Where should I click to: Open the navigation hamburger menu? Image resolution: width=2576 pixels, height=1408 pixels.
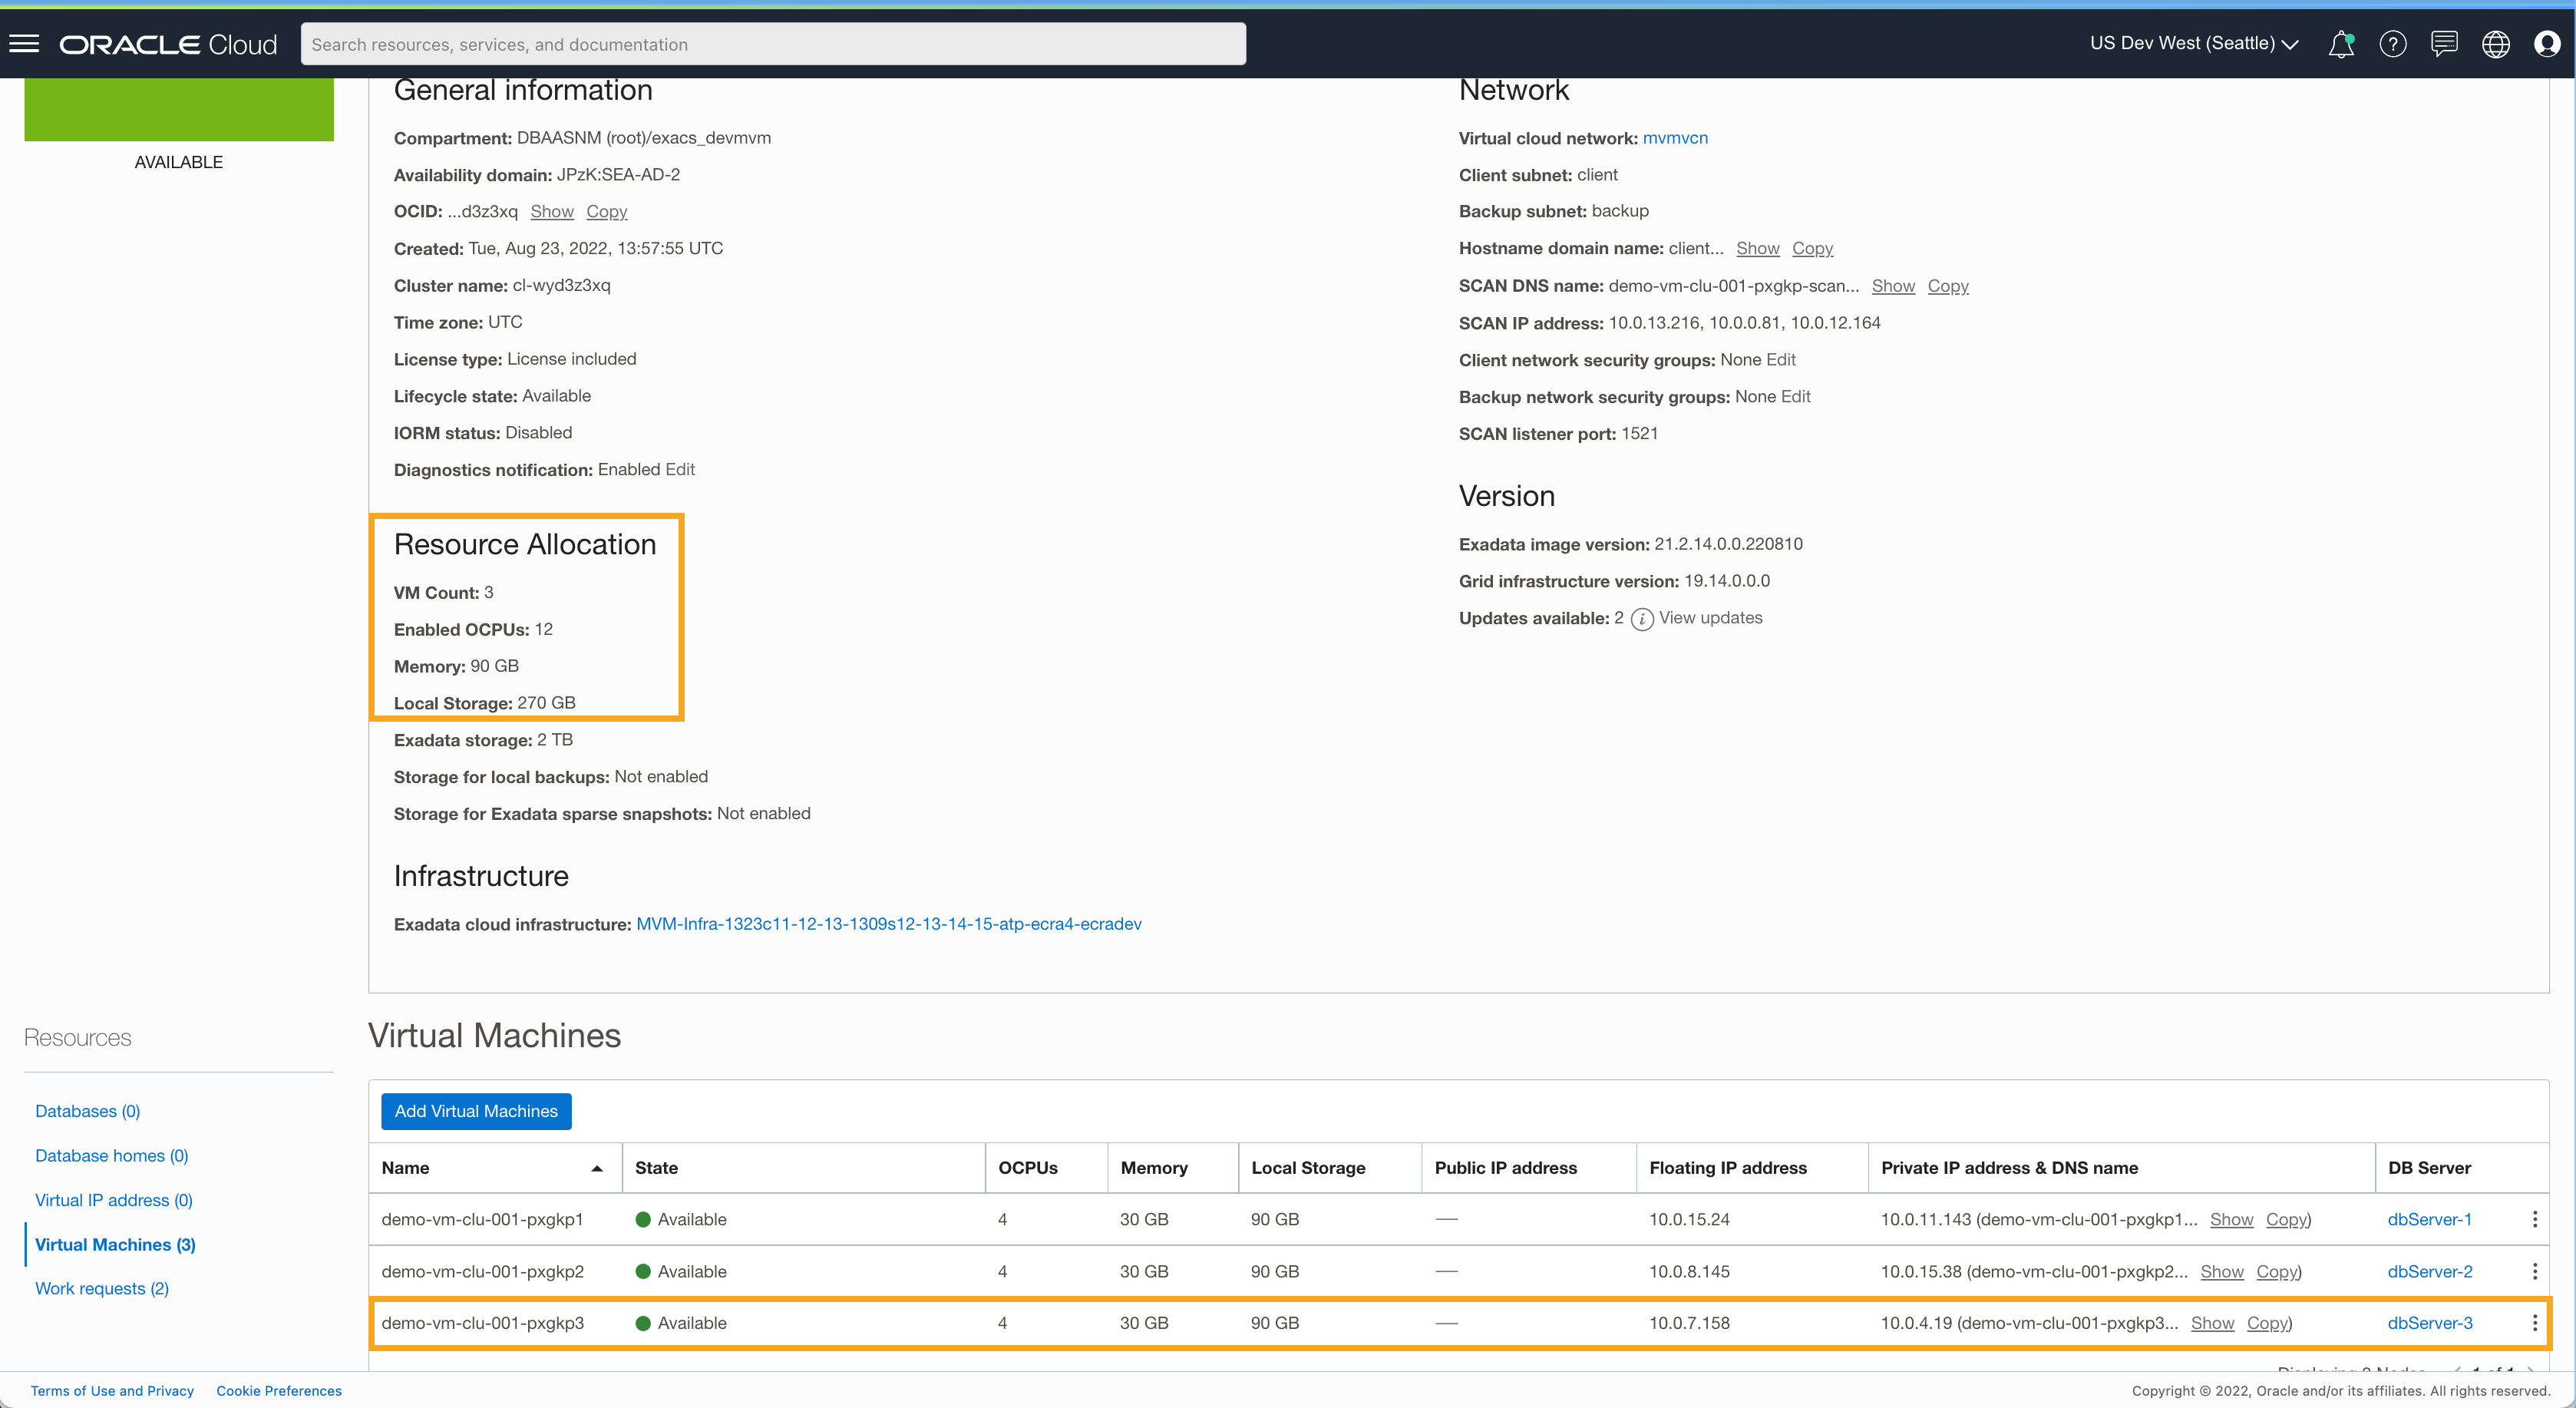pos(23,42)
